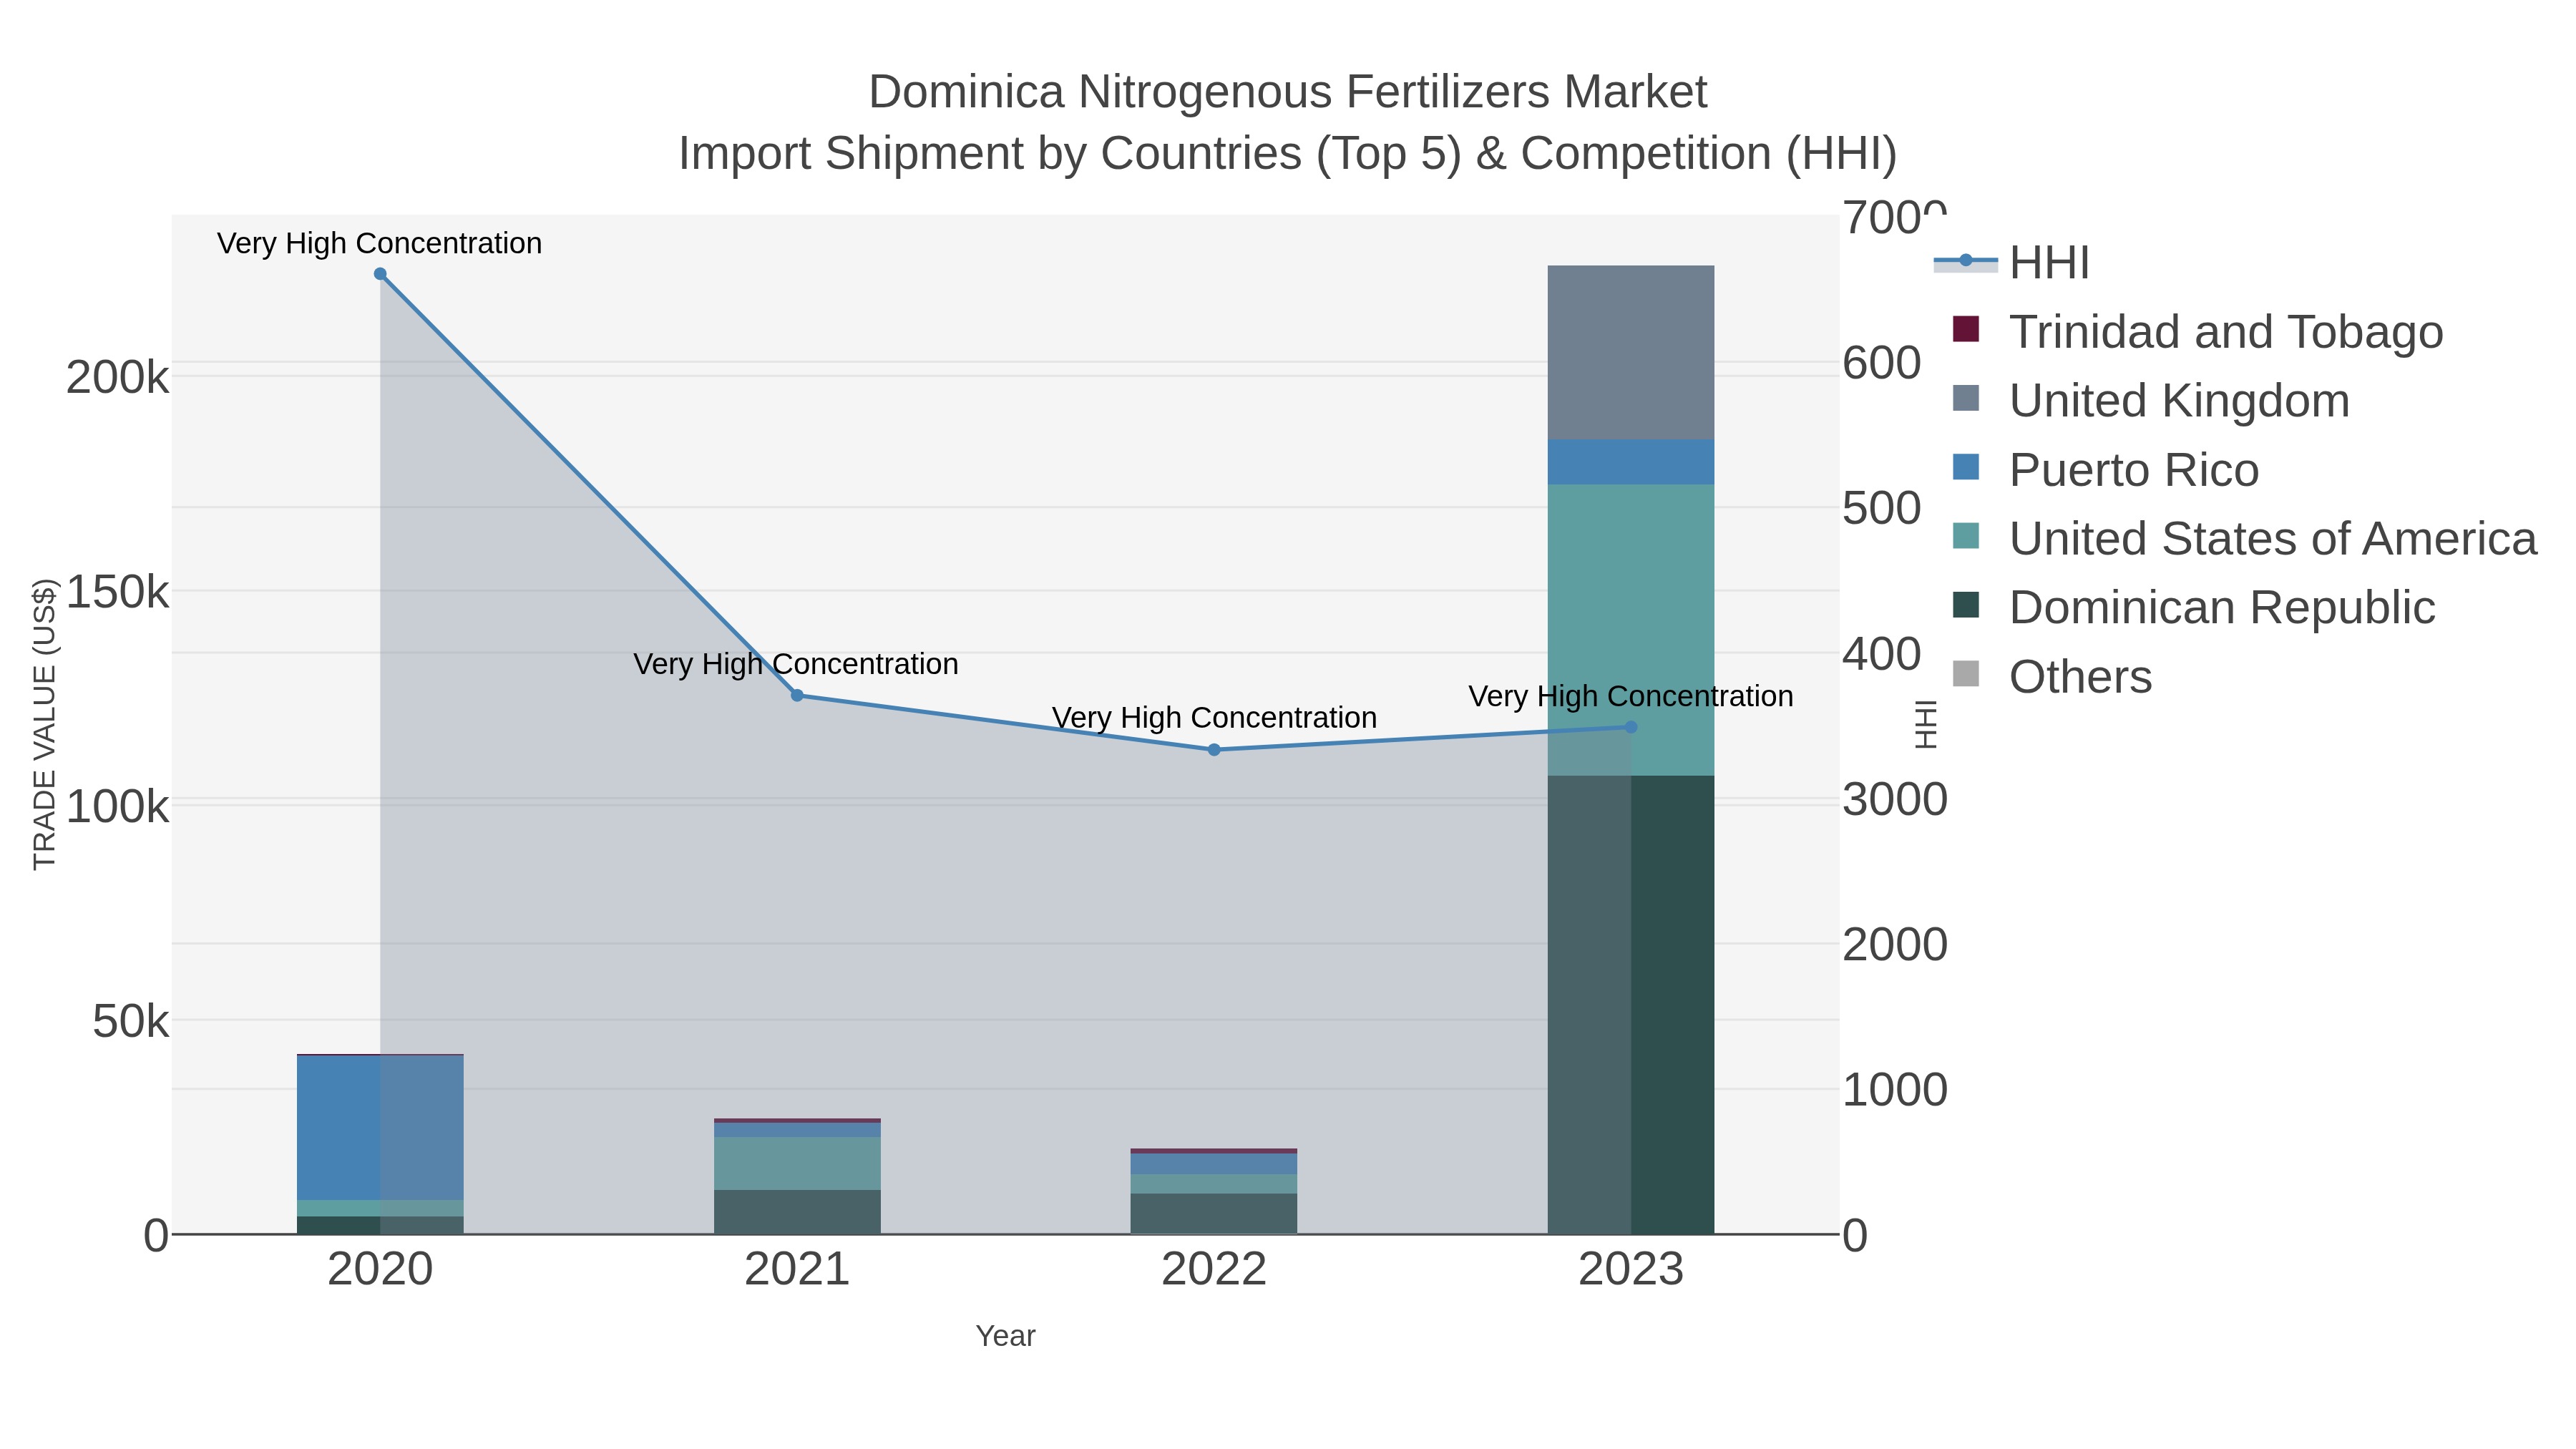Image resolution: width=2576 pixels, height=1449 pixels.
Task: Click the Dominica Nitrogenous Fertilizers Market title
Action: pyautogui.click(x=1288, y=92)
